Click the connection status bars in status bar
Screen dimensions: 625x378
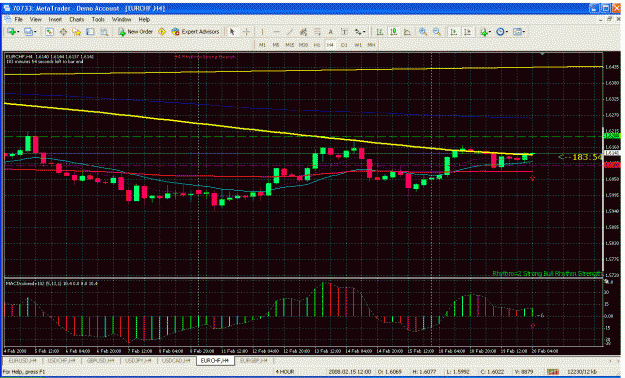pos(553,372)
